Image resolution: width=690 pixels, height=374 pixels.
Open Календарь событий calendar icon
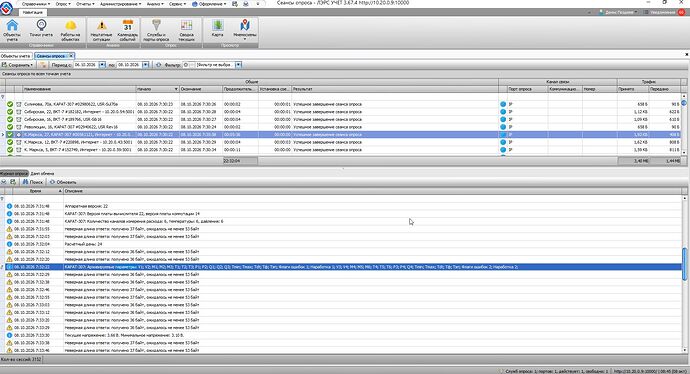pyautogui.click(x=128, y=30)
